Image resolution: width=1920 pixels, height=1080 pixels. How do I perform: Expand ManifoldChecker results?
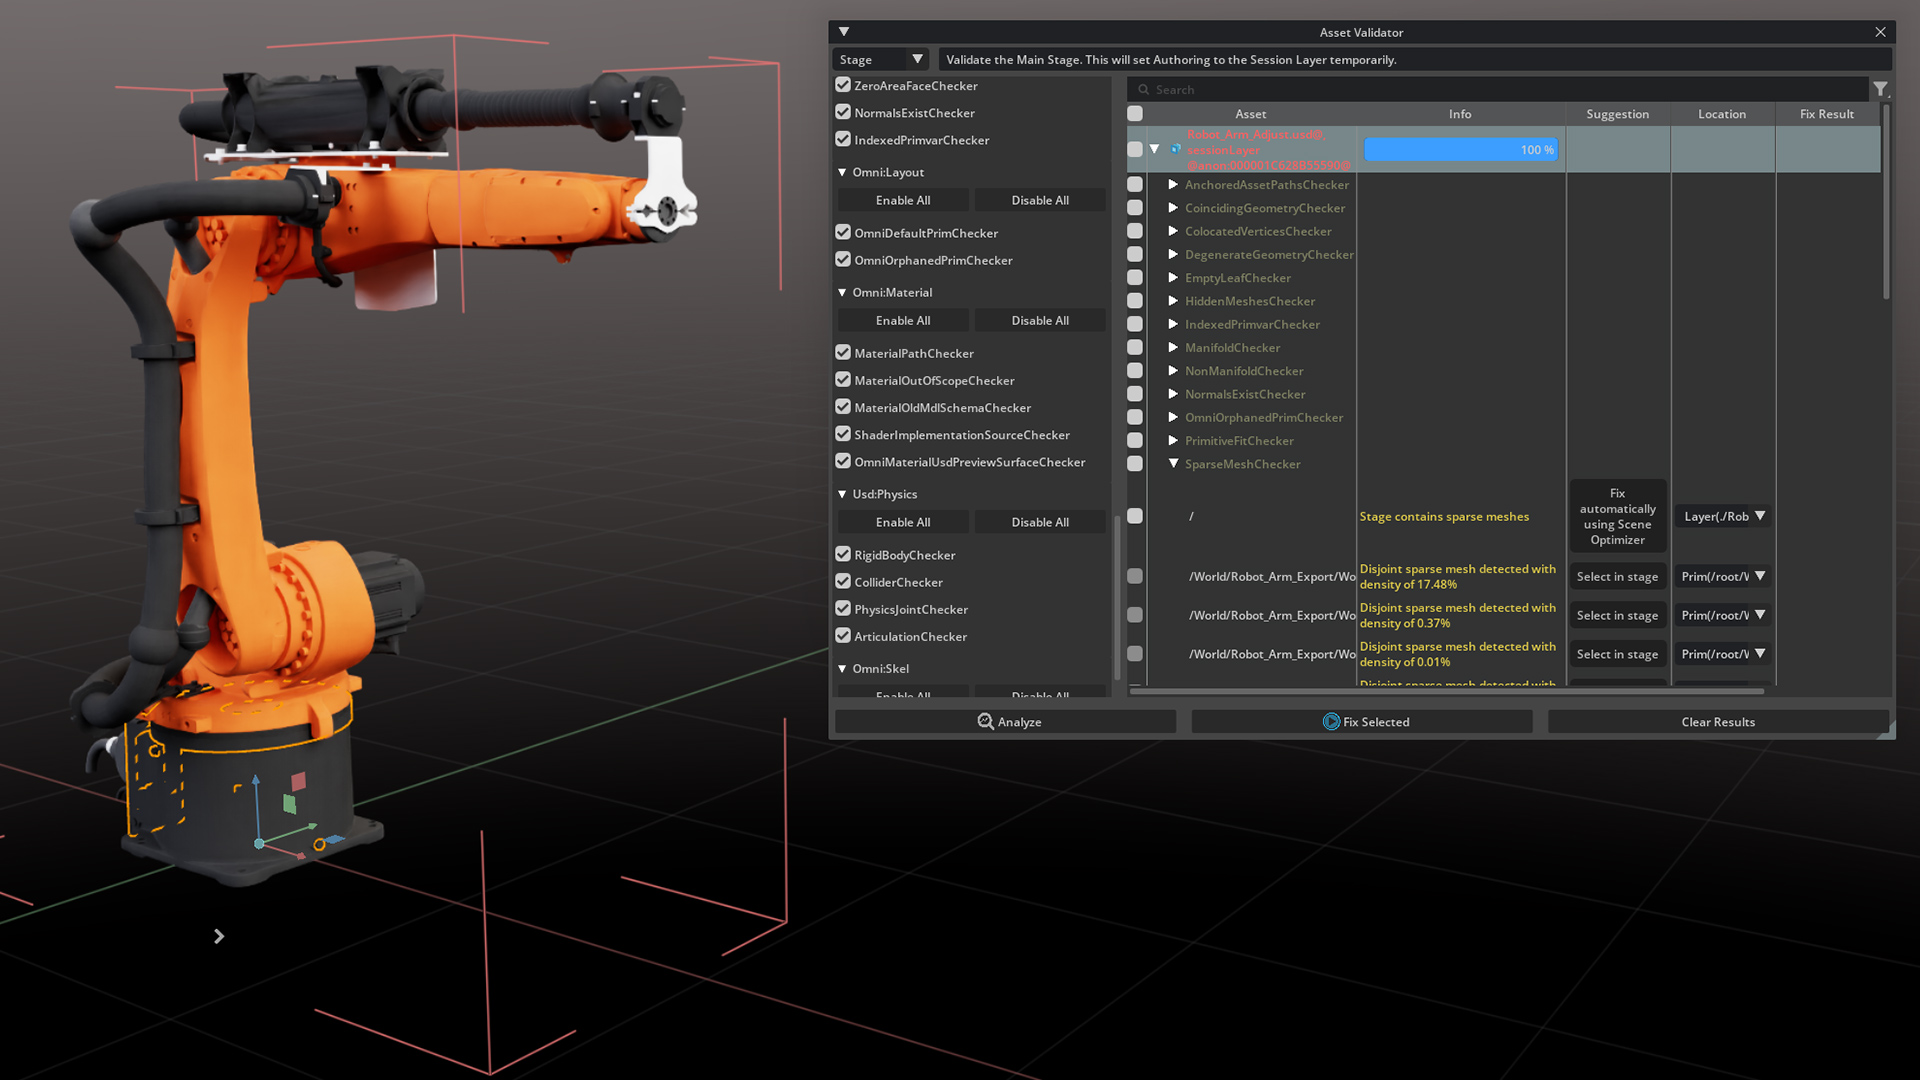point(1173,347)
